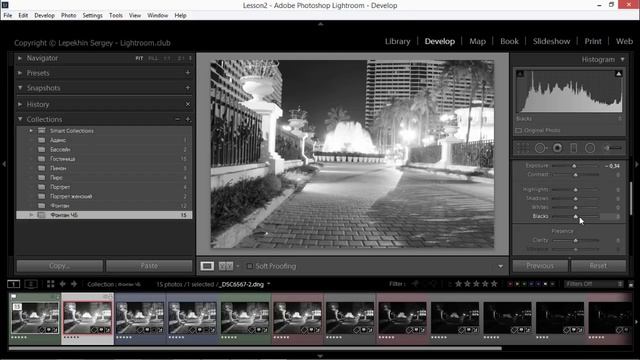This screenshot has height=360, width=640.
Task: Hide the filmstrip bottom arrow
Action: point(320,356)
